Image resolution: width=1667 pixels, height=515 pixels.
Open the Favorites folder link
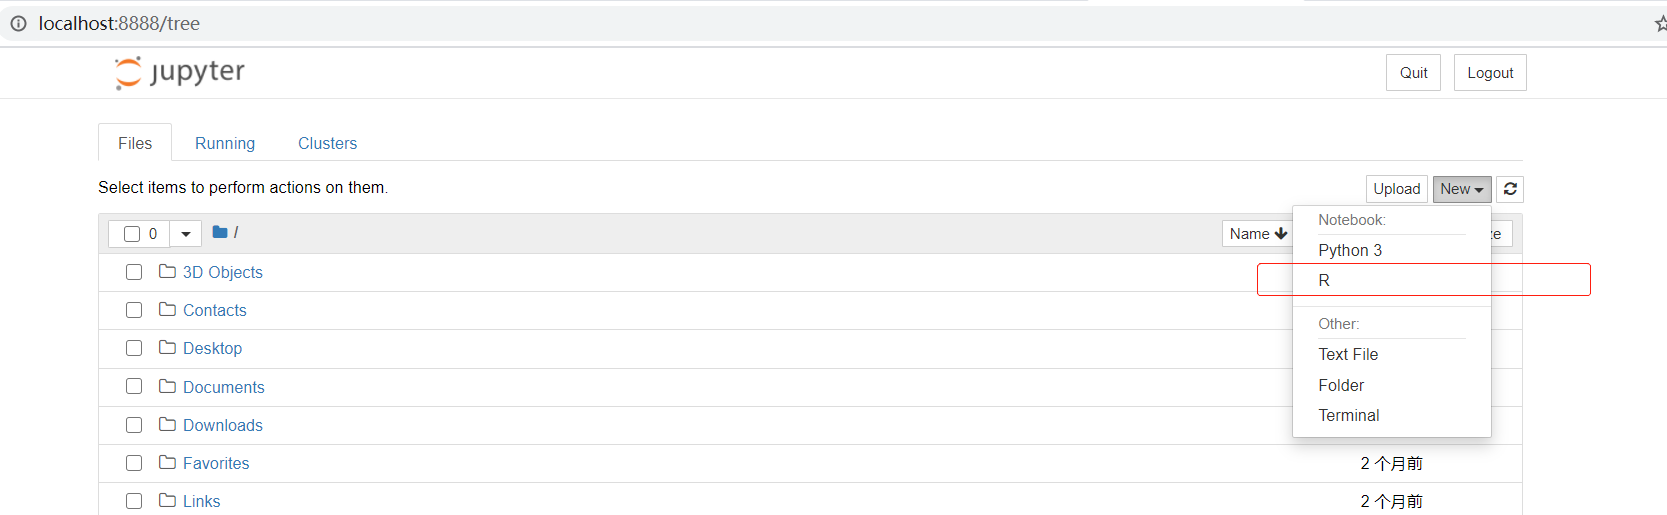click(x=216, y=463)
